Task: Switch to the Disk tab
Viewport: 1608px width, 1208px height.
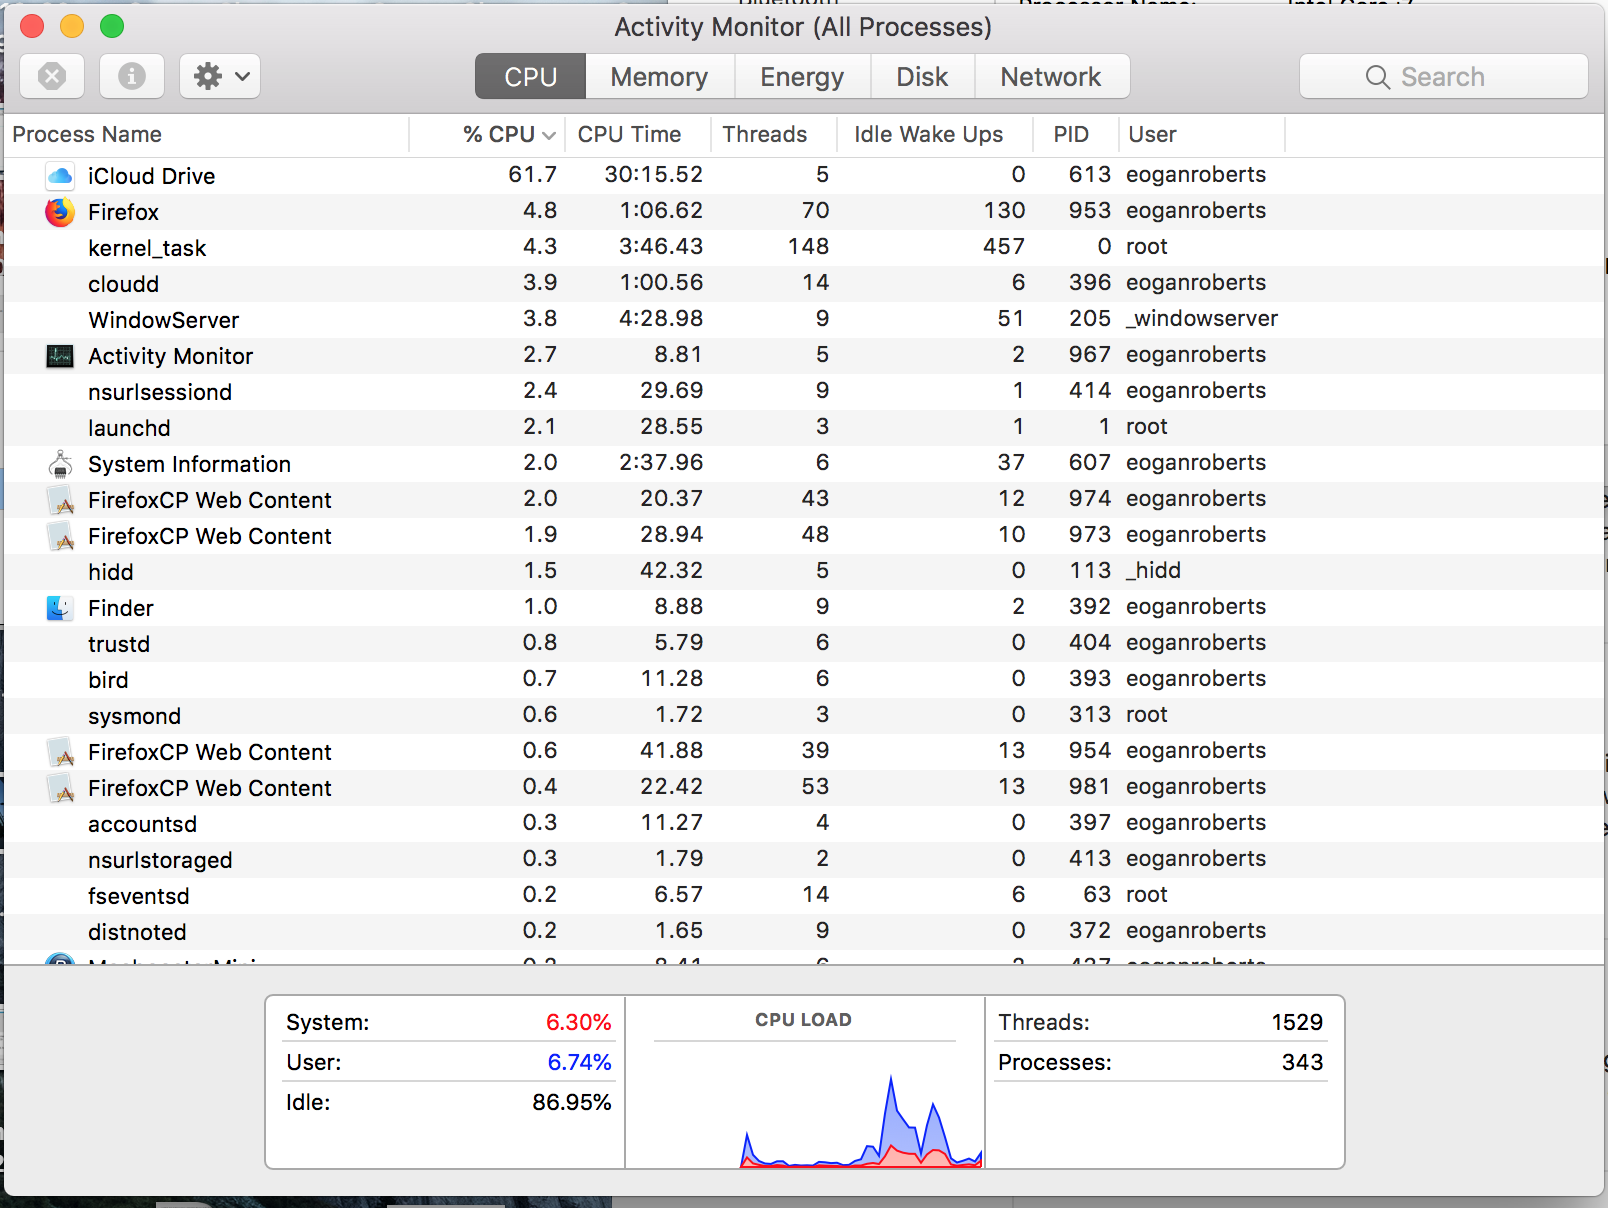Action: (x=922, y=77)
